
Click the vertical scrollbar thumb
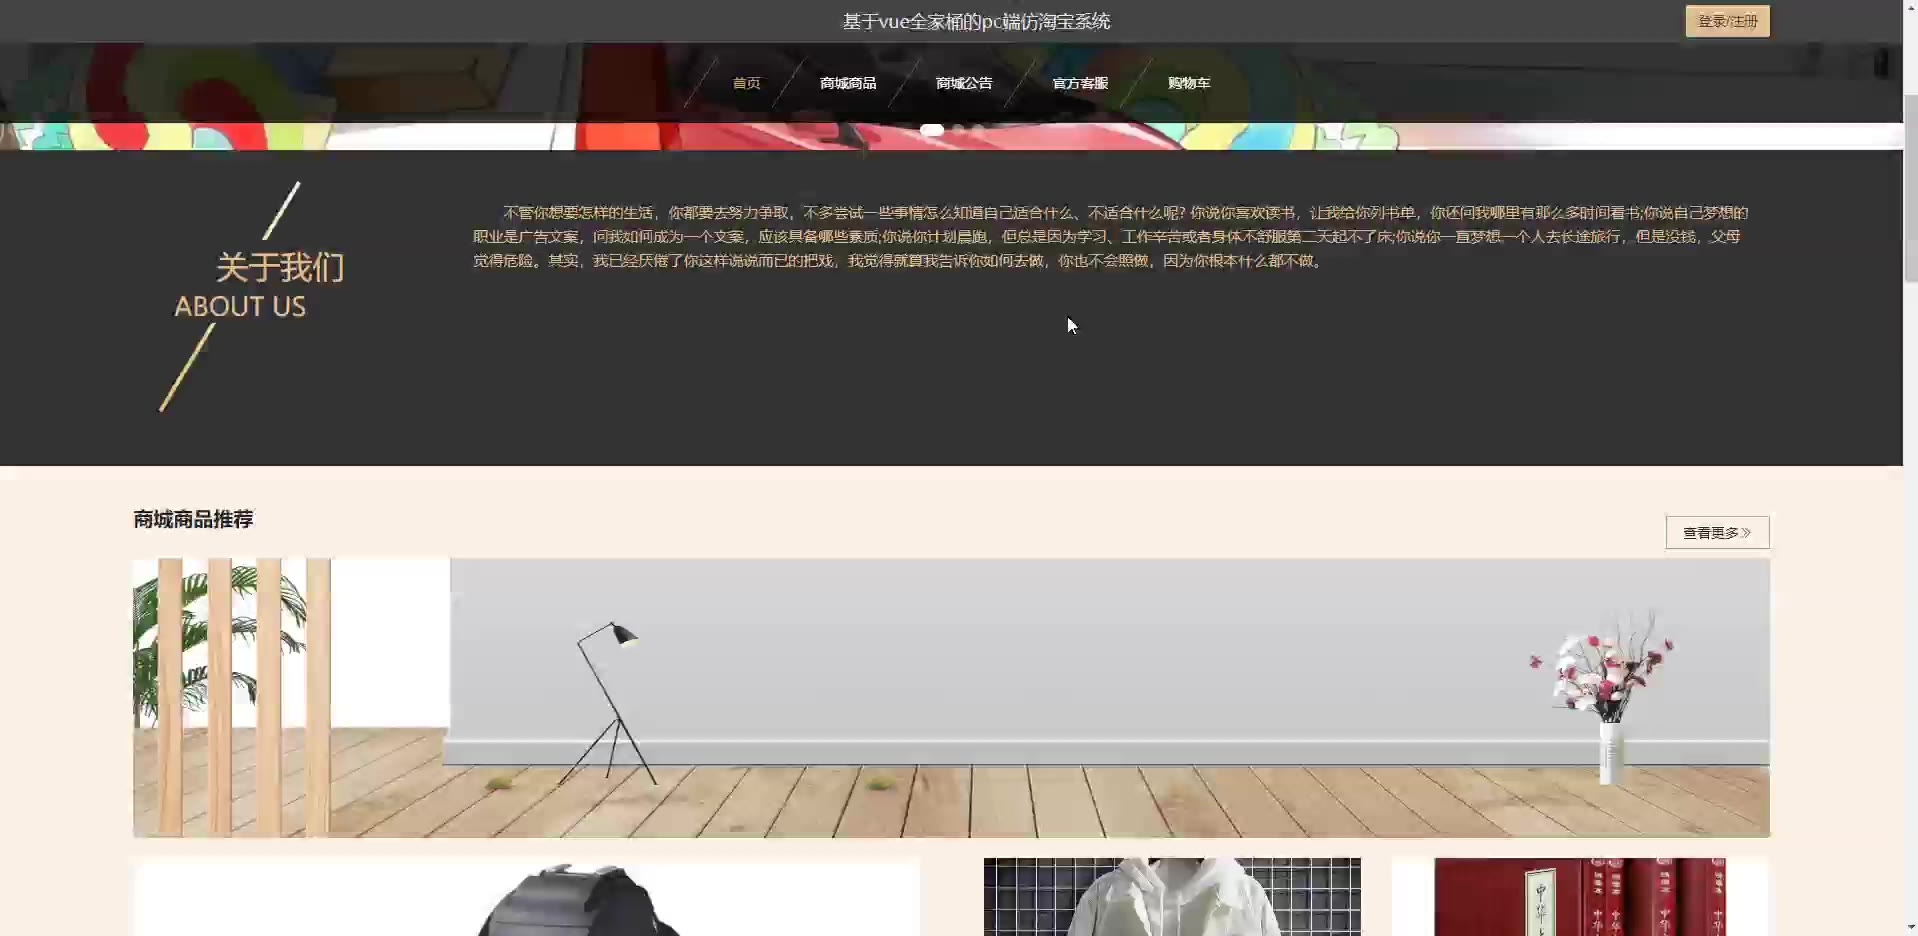coord(1910,189)
